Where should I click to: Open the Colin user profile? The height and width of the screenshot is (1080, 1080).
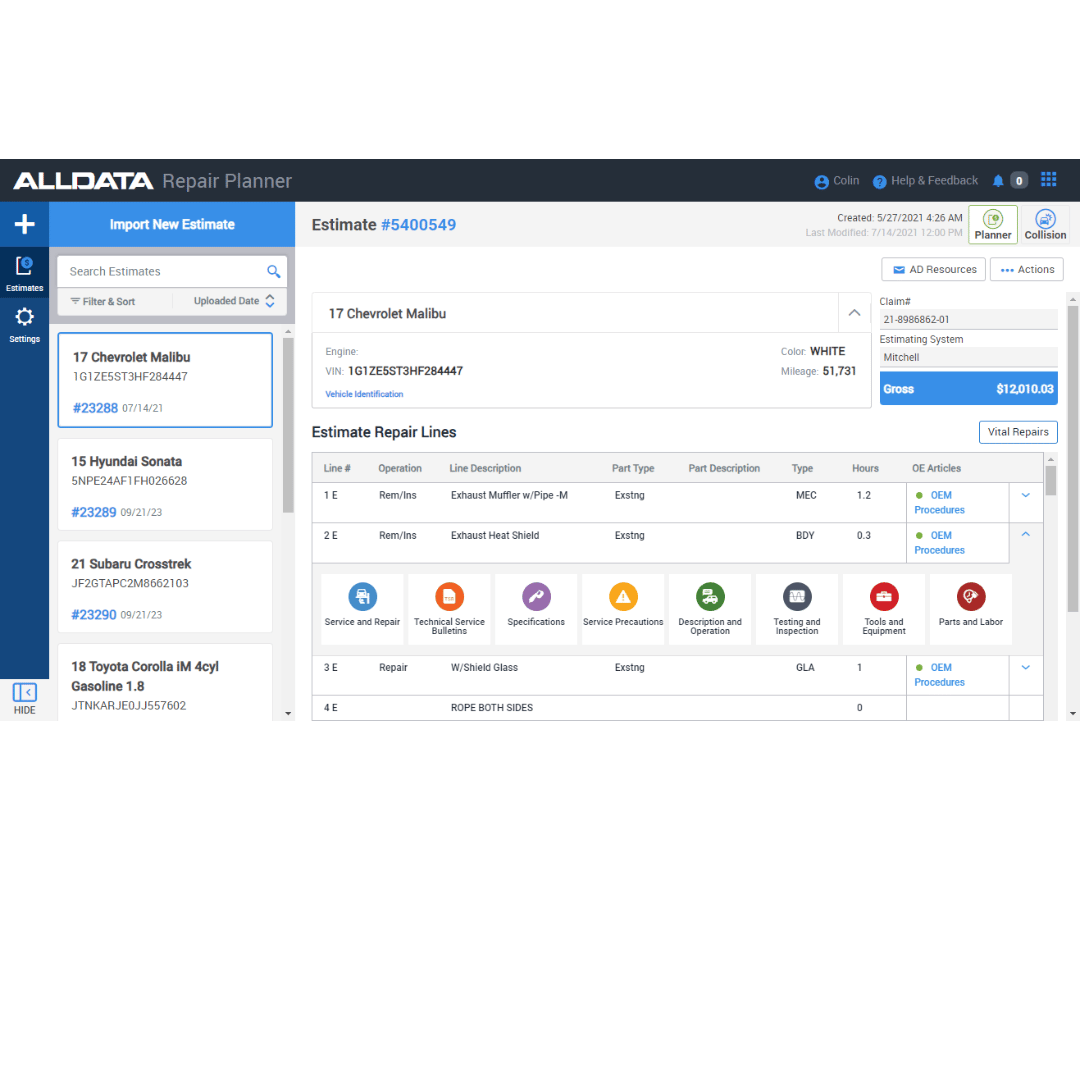837,180
